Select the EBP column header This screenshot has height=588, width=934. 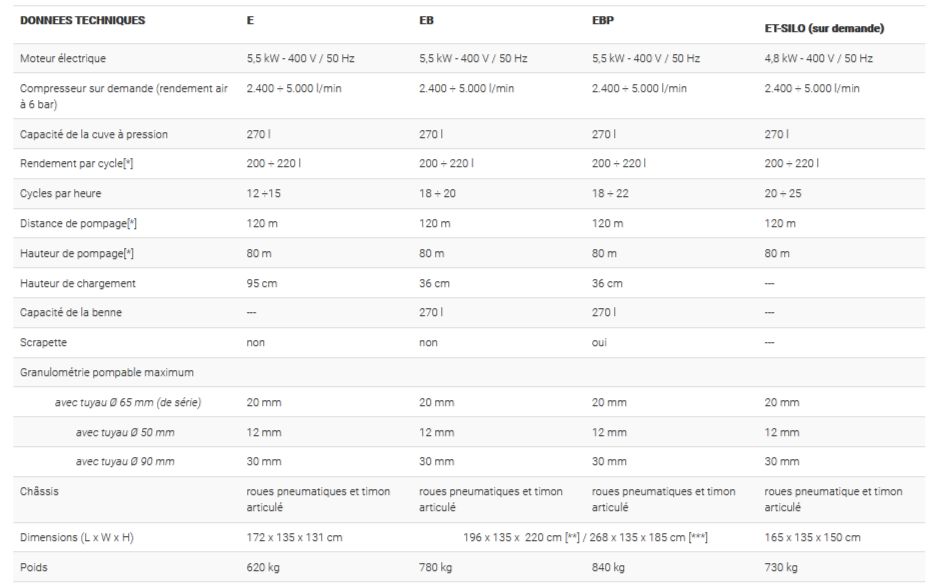603,20
